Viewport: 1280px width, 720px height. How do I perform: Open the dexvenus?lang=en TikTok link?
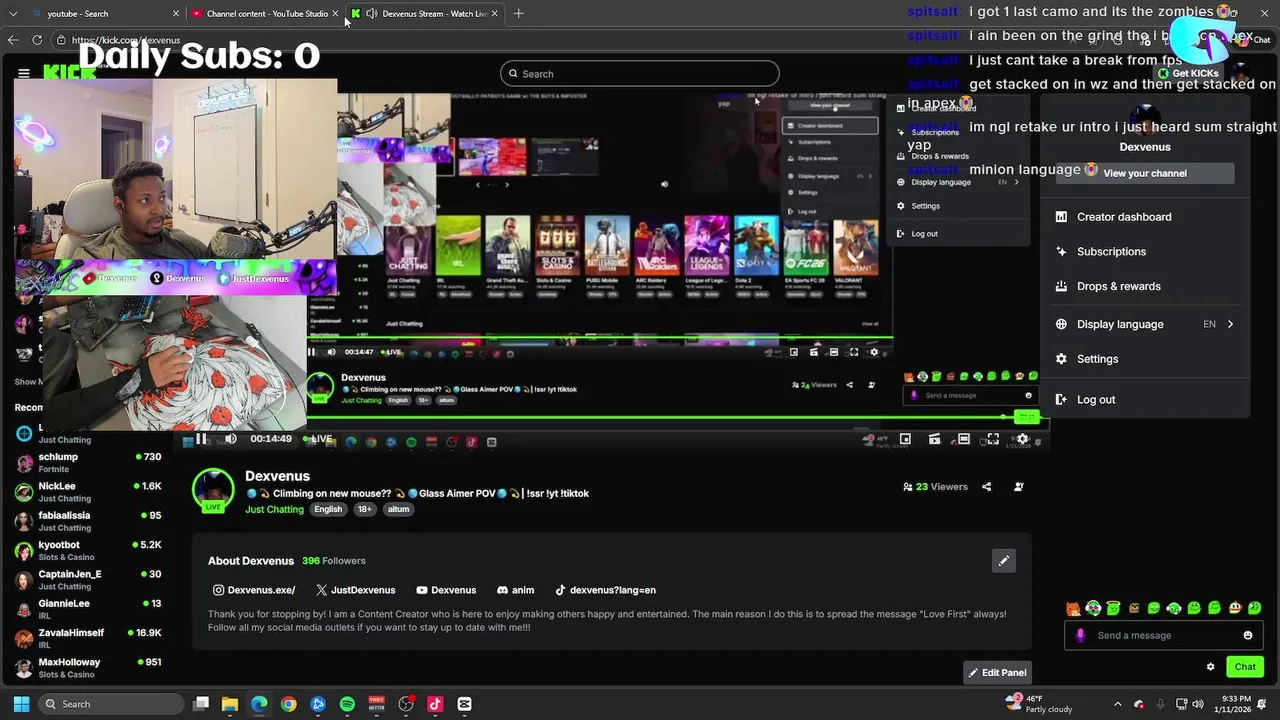pyautogui.click(x=606, y=590)
